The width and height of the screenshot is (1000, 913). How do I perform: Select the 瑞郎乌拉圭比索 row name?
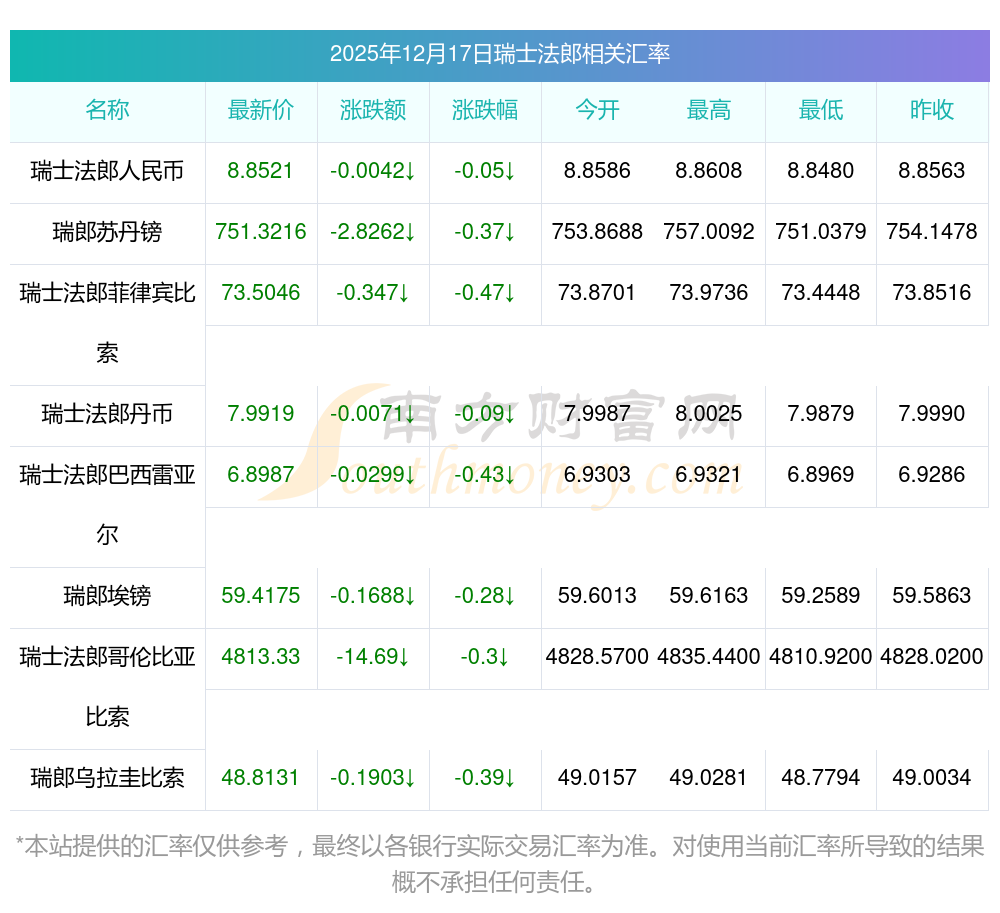pos(107,778)
